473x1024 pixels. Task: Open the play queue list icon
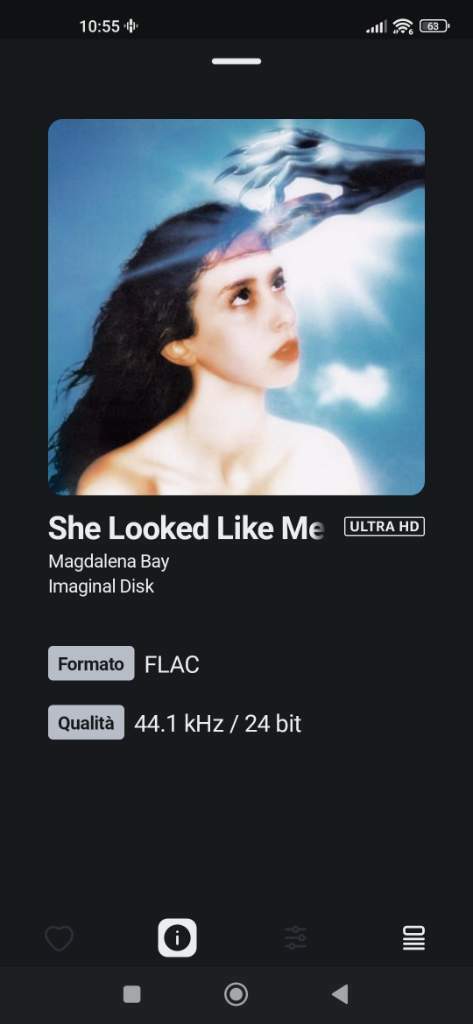(414, 938)
